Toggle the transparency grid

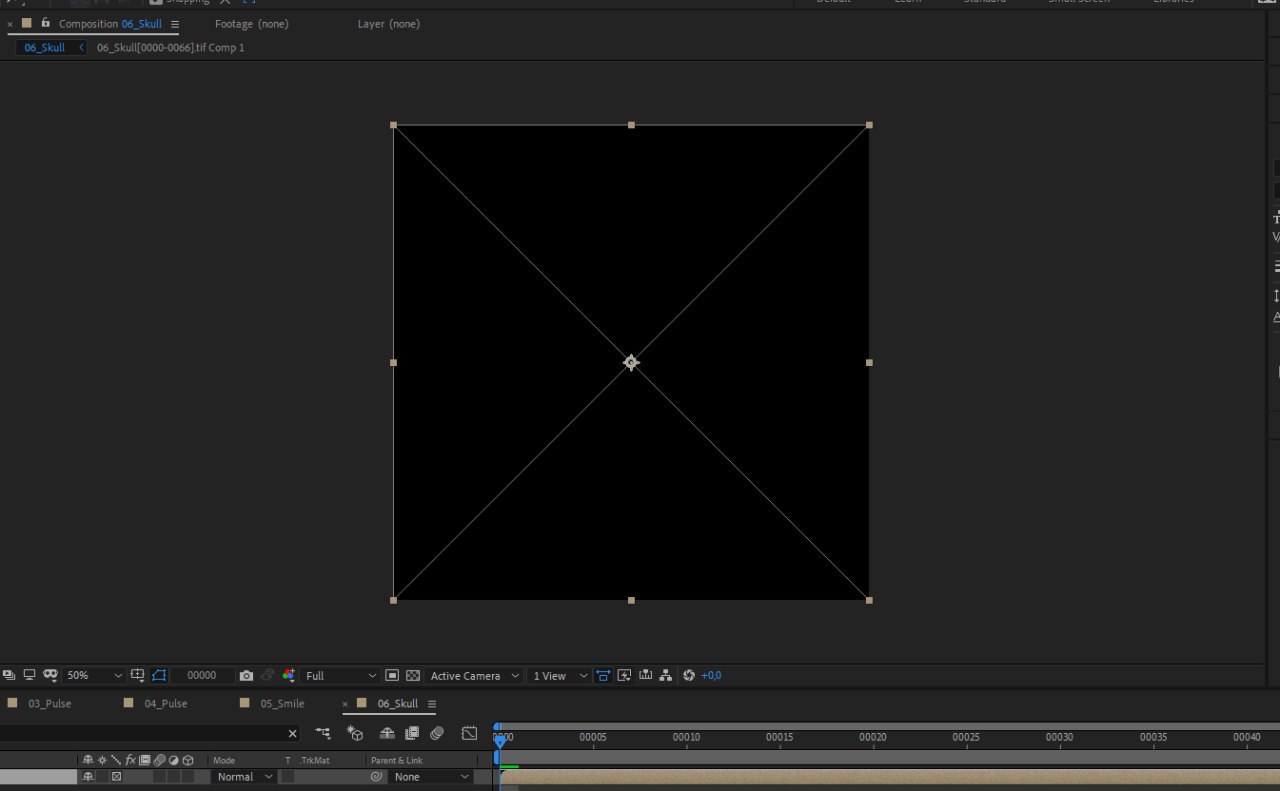pyautogui.click(x=413, y=676)
